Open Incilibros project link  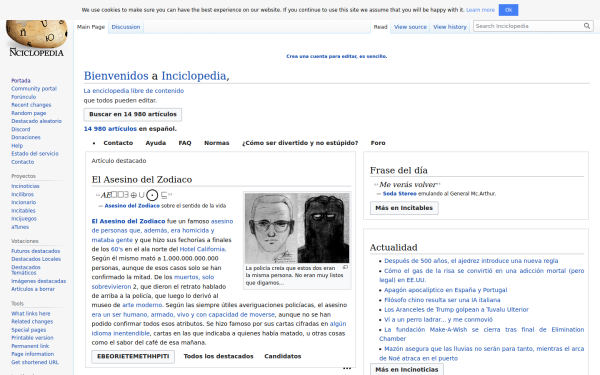(23, 194)
